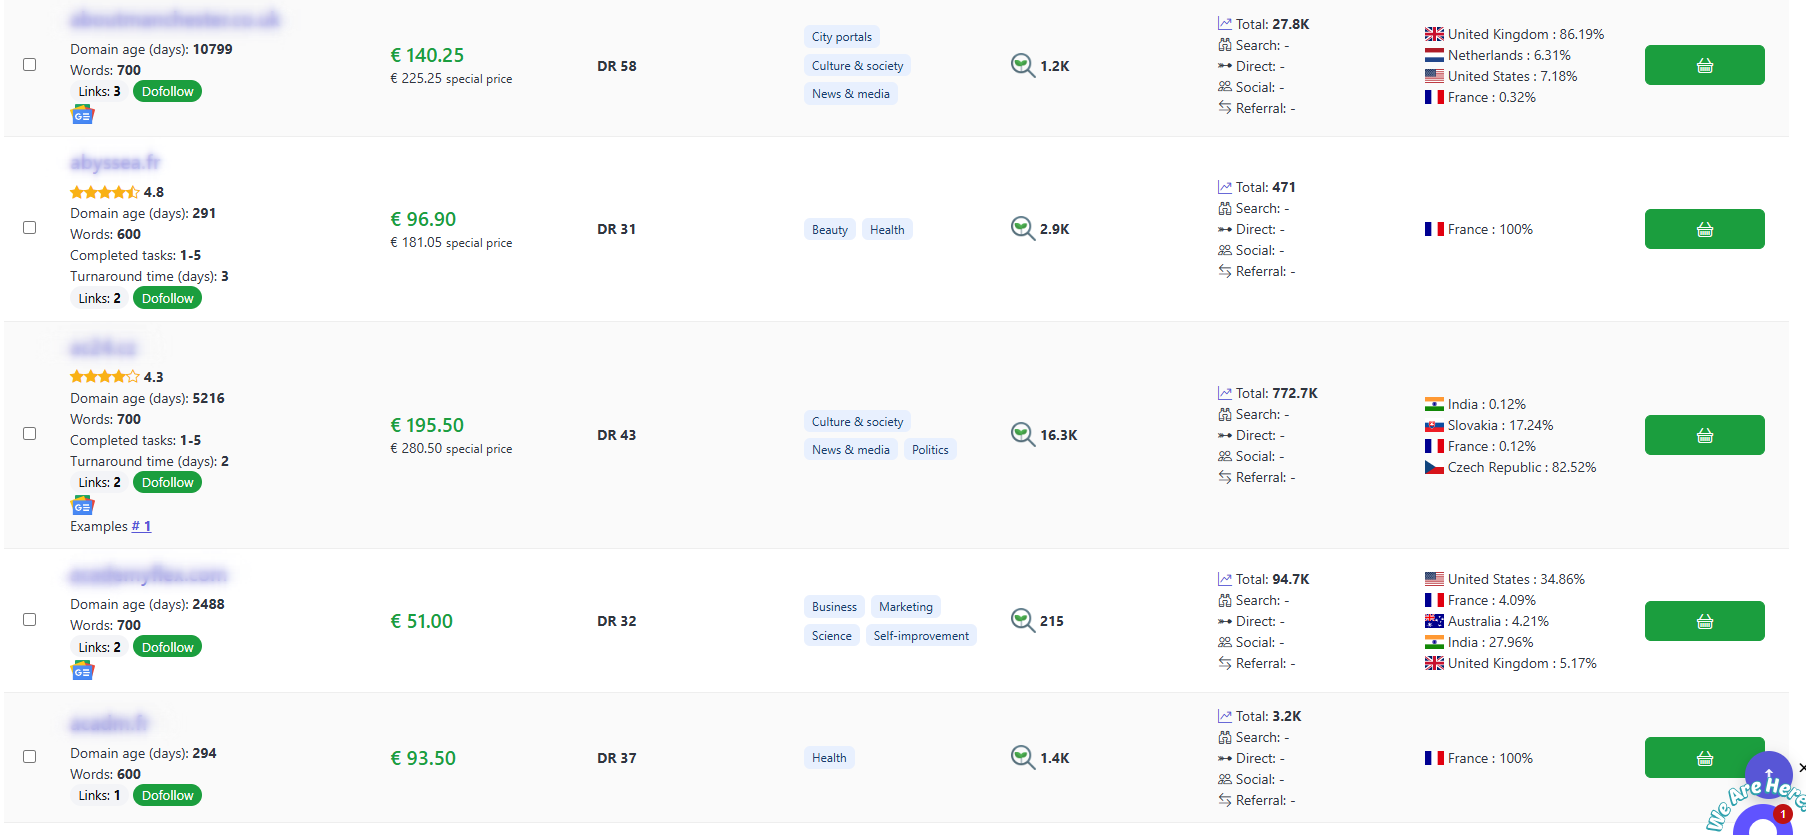Tick the checkbox for the €140.25 listing
Screen dimensions: 1806x835
(30, 65)
